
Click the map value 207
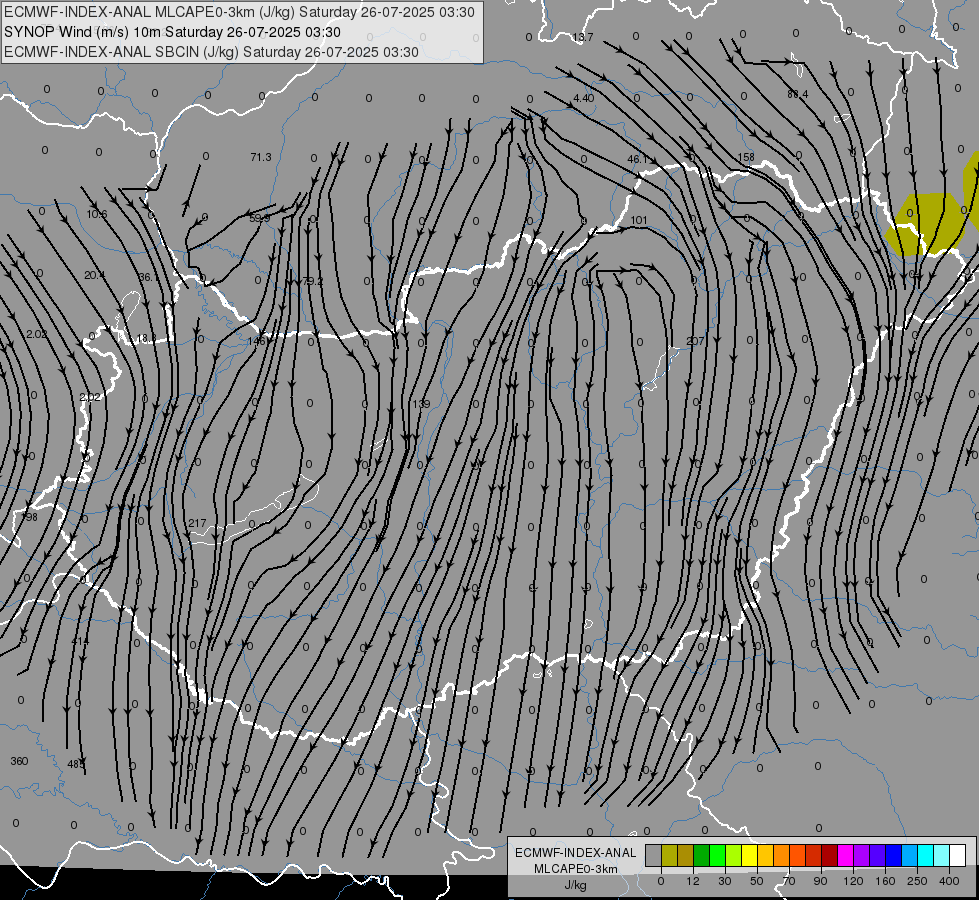tap(695, 341)
